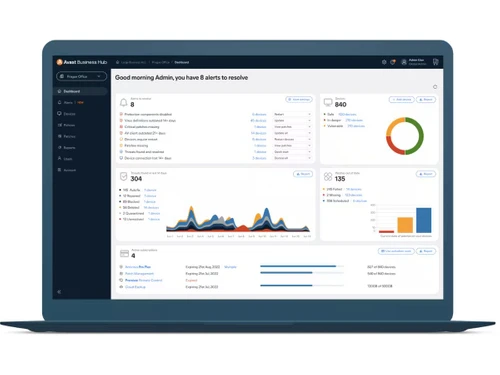Image resolution: width=500 pixels, height=375 pixels.
Task: Click the Device connection lost alert icon
Action: pyautogui.click(x=121, y=158)
